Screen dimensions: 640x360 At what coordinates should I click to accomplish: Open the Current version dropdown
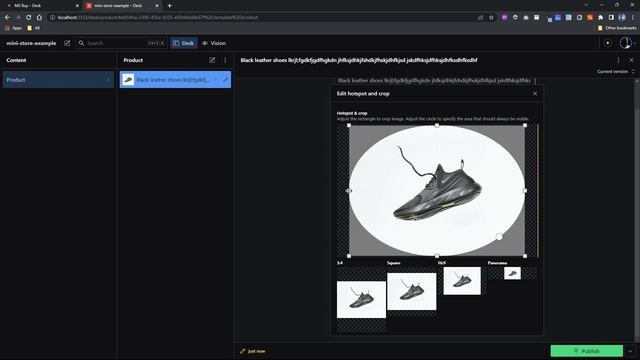[616, 71]
